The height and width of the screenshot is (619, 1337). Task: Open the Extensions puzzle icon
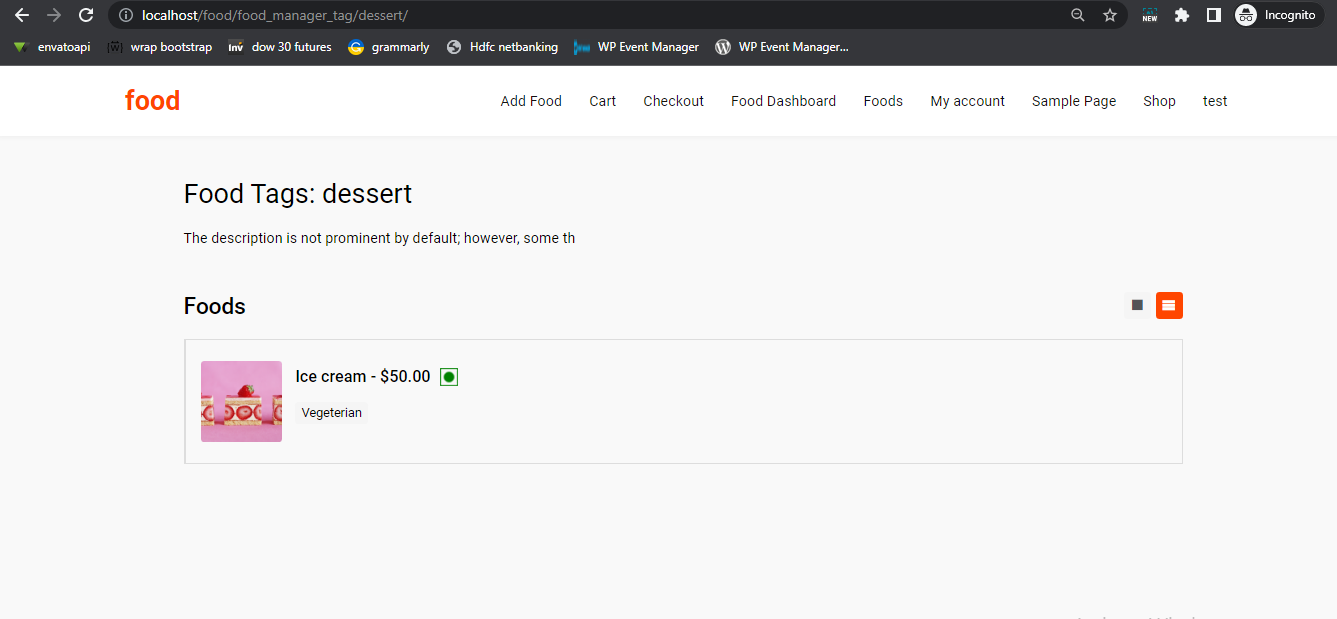(x=1182, y=15)
